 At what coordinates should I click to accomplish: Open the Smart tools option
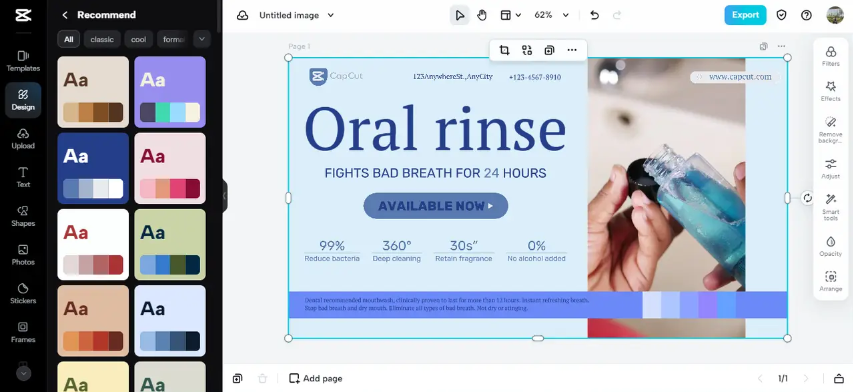830,207
